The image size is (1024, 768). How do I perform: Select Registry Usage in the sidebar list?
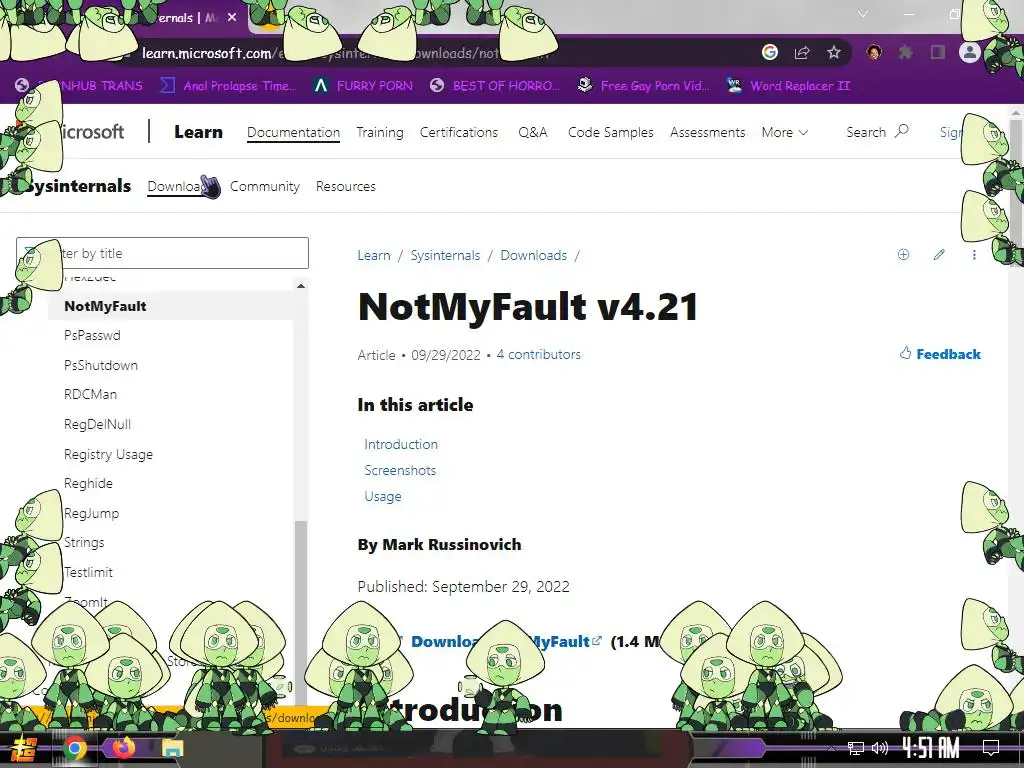(108, 454)
